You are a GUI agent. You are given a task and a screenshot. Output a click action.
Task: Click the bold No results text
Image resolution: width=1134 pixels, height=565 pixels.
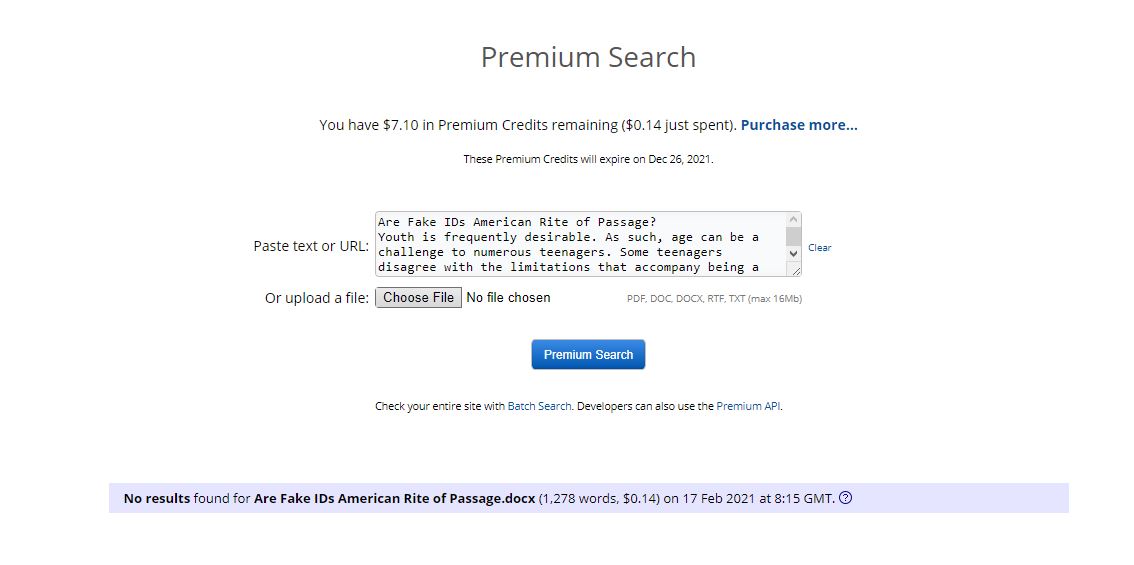[157, 498]
